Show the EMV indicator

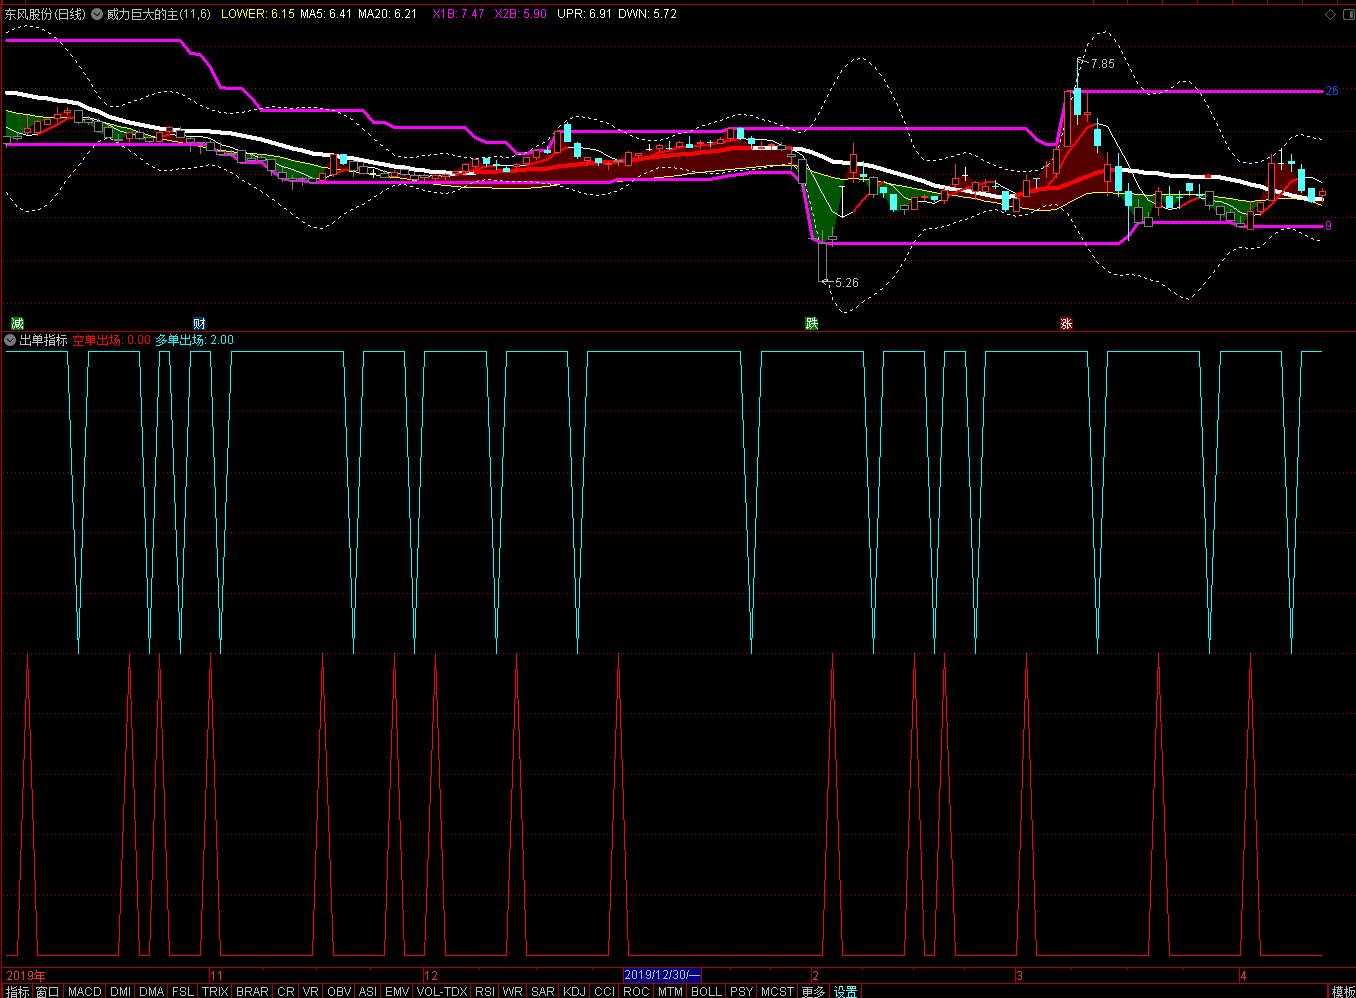tap(397, 991)
